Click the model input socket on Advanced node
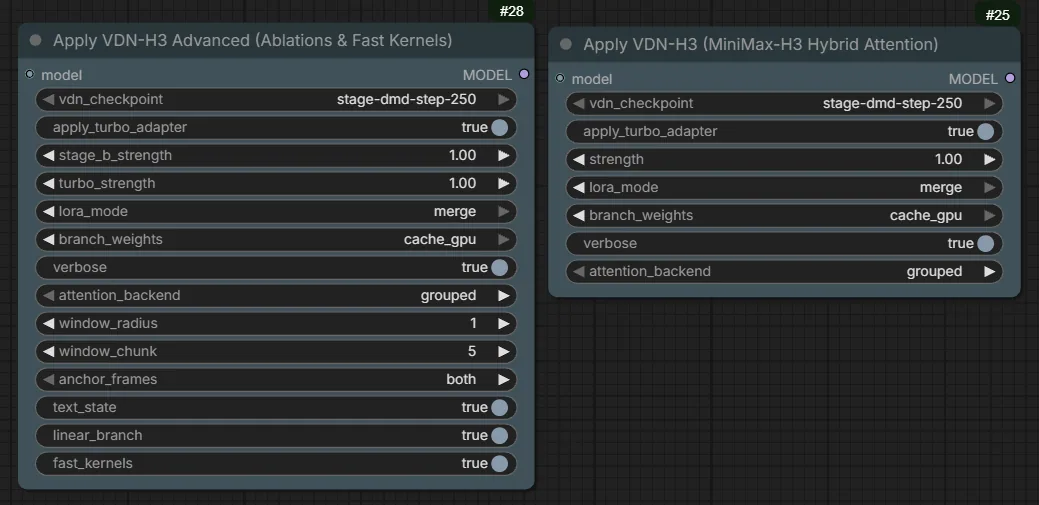The image size is (1039, 505). pyautogui.click(x=29, y=74)
